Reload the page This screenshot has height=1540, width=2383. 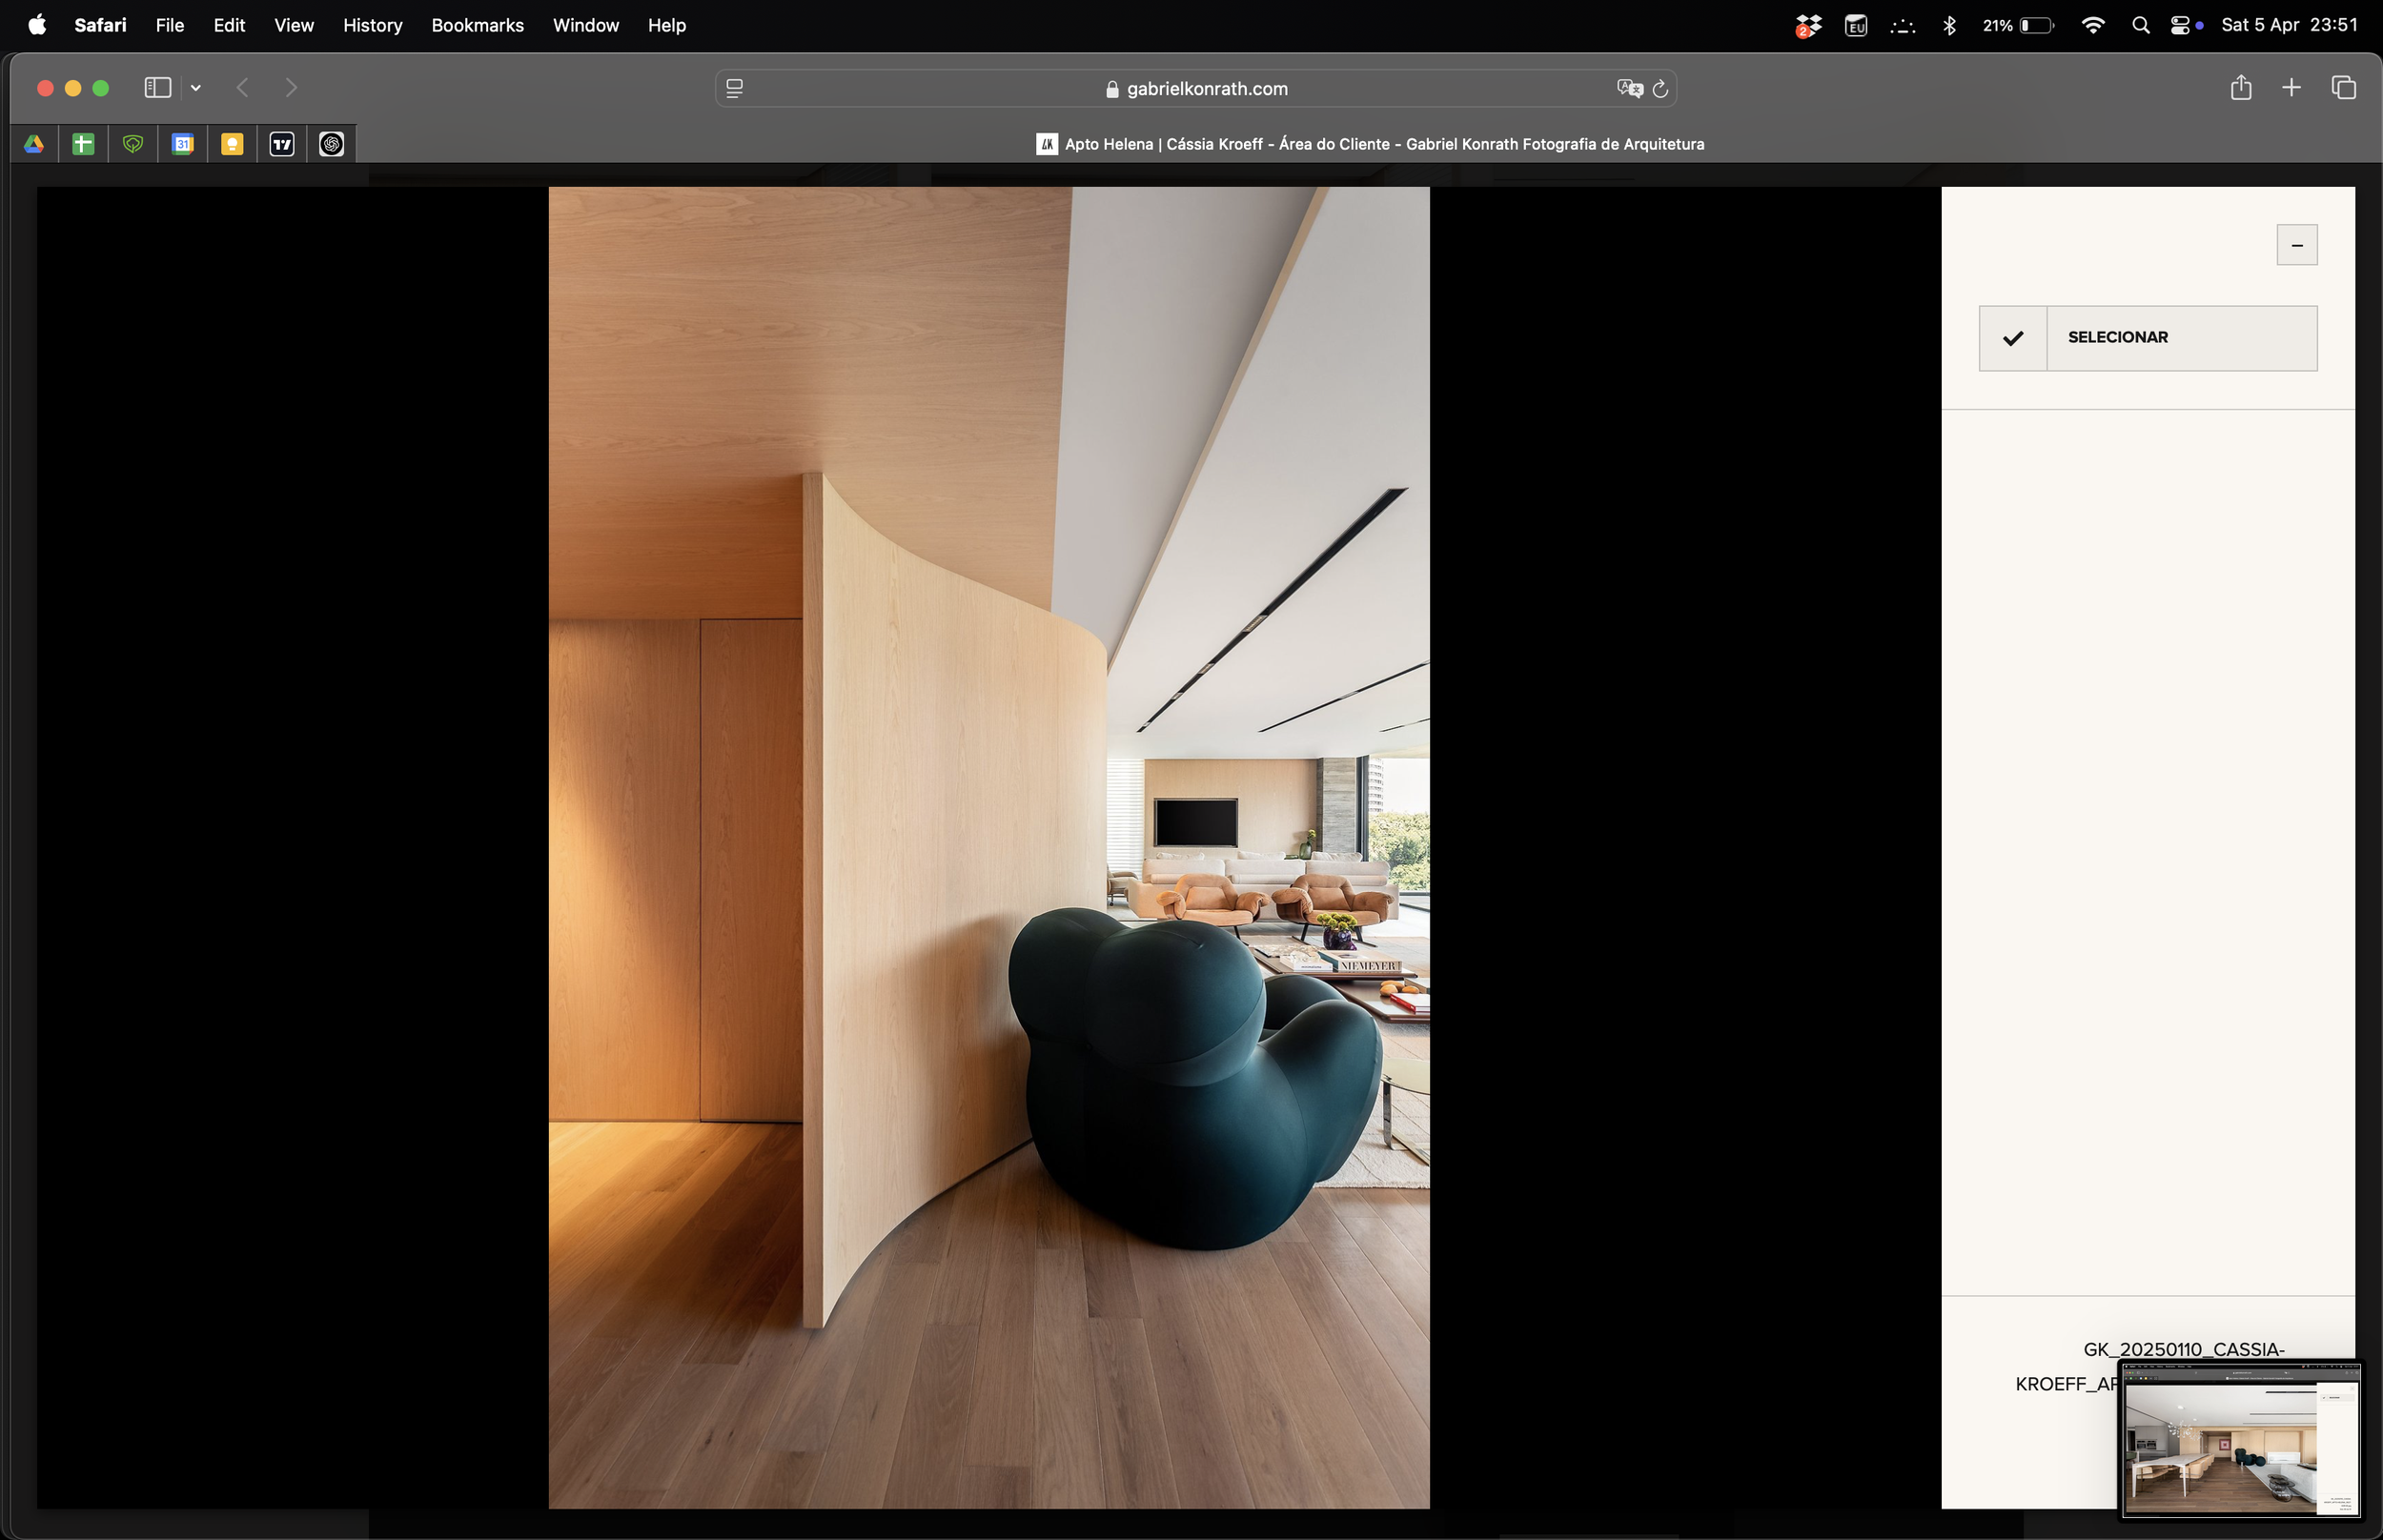click(x=1660, y=89)
